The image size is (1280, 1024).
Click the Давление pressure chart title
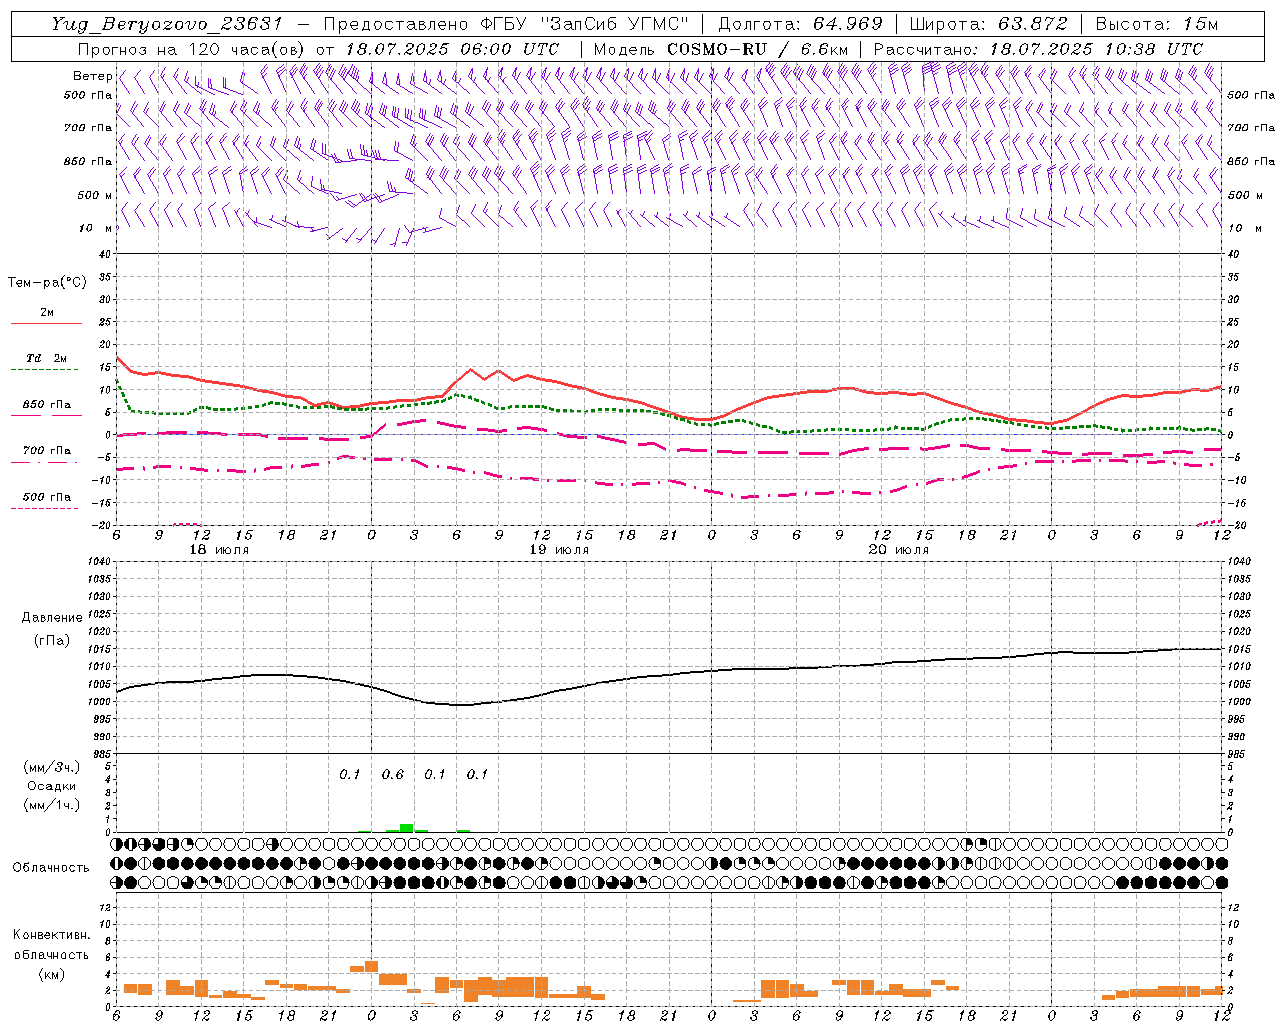52,618
